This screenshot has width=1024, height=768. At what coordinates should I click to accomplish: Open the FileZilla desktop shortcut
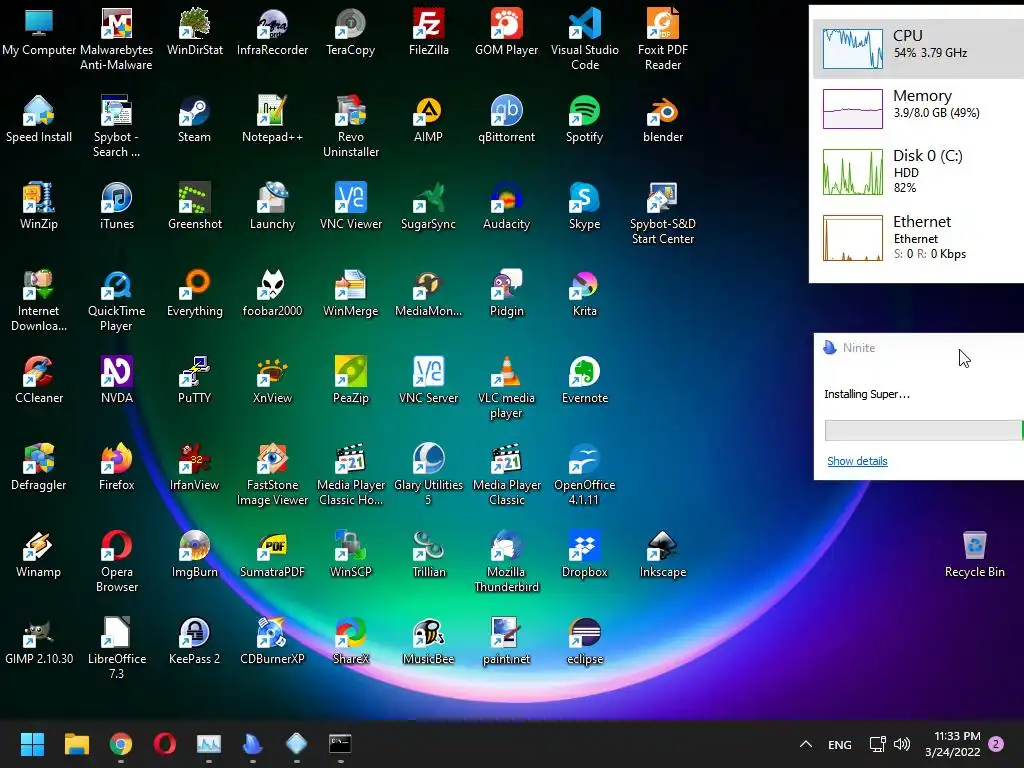(x=428, y=31)
